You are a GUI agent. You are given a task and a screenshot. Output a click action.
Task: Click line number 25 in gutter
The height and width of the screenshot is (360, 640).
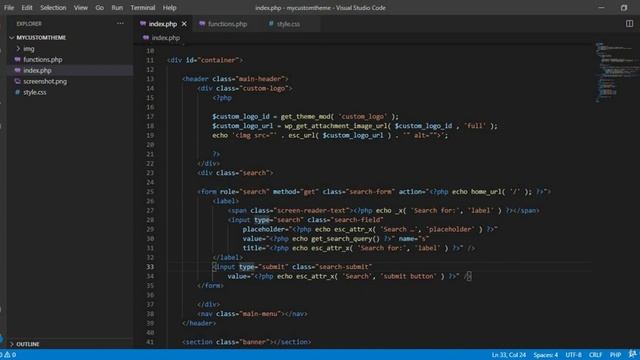(150, 192)
